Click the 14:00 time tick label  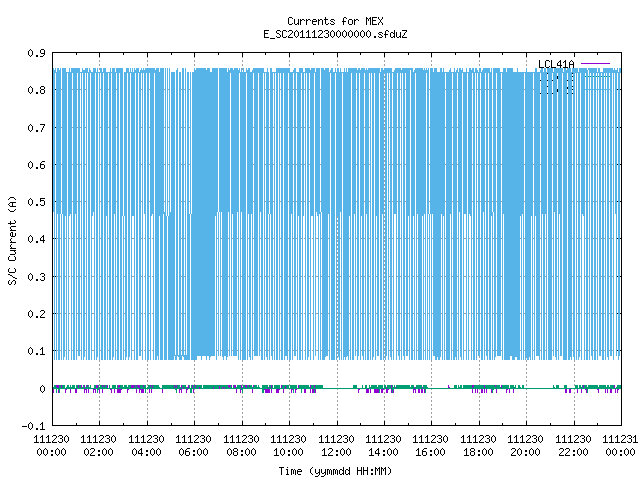383,452
